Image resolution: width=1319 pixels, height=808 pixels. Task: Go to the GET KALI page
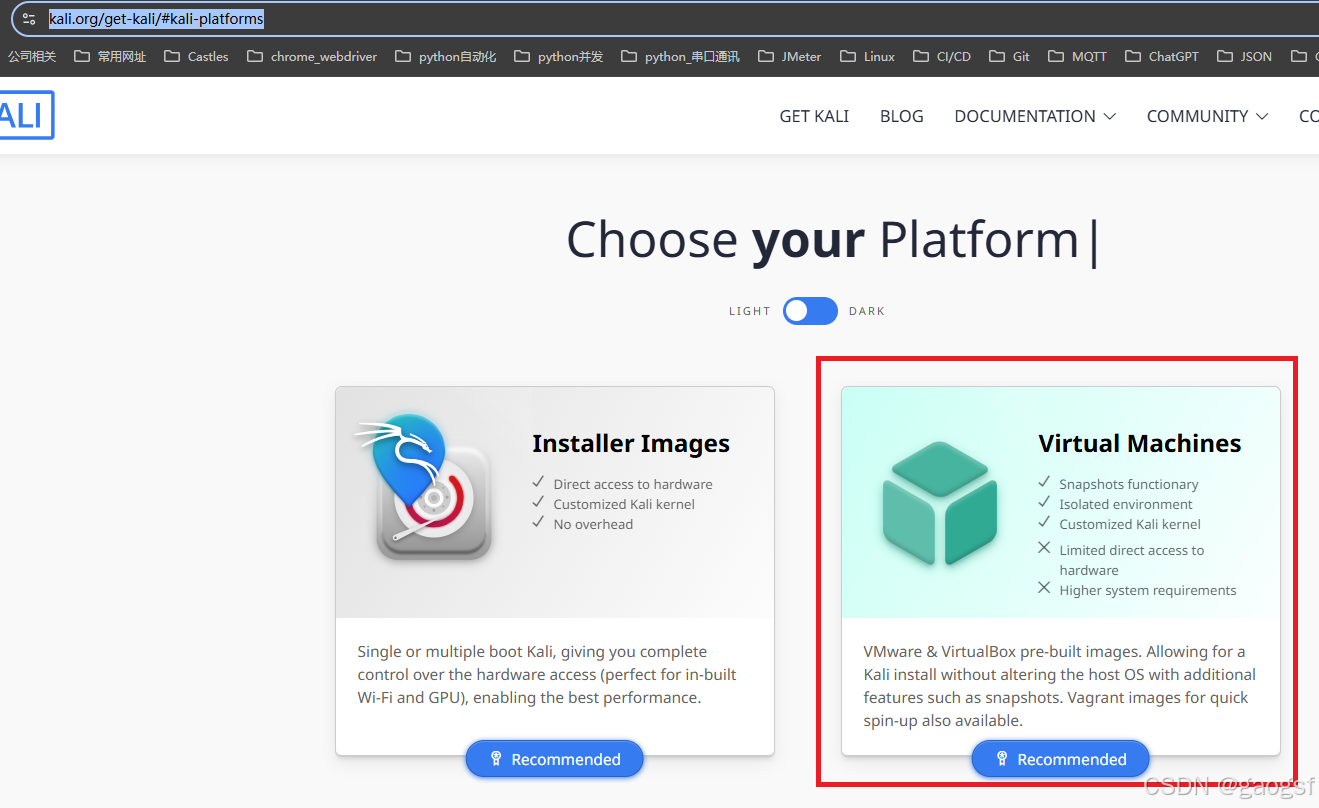pos(814,116)
